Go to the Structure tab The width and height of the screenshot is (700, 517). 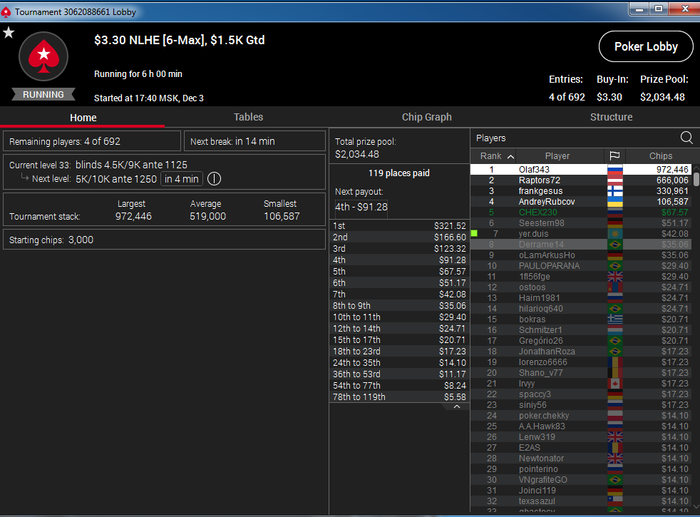coord(611,117)
